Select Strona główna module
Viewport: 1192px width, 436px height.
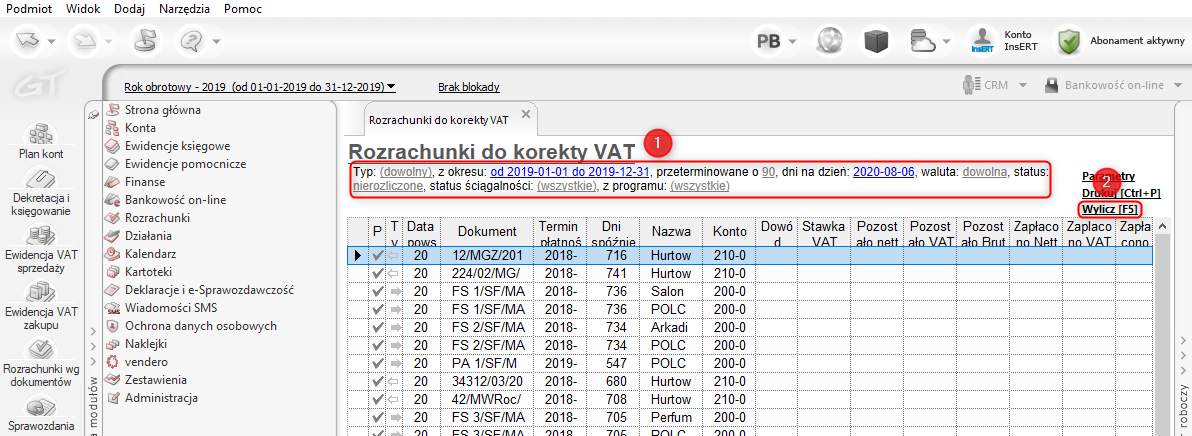pos(163,110)
